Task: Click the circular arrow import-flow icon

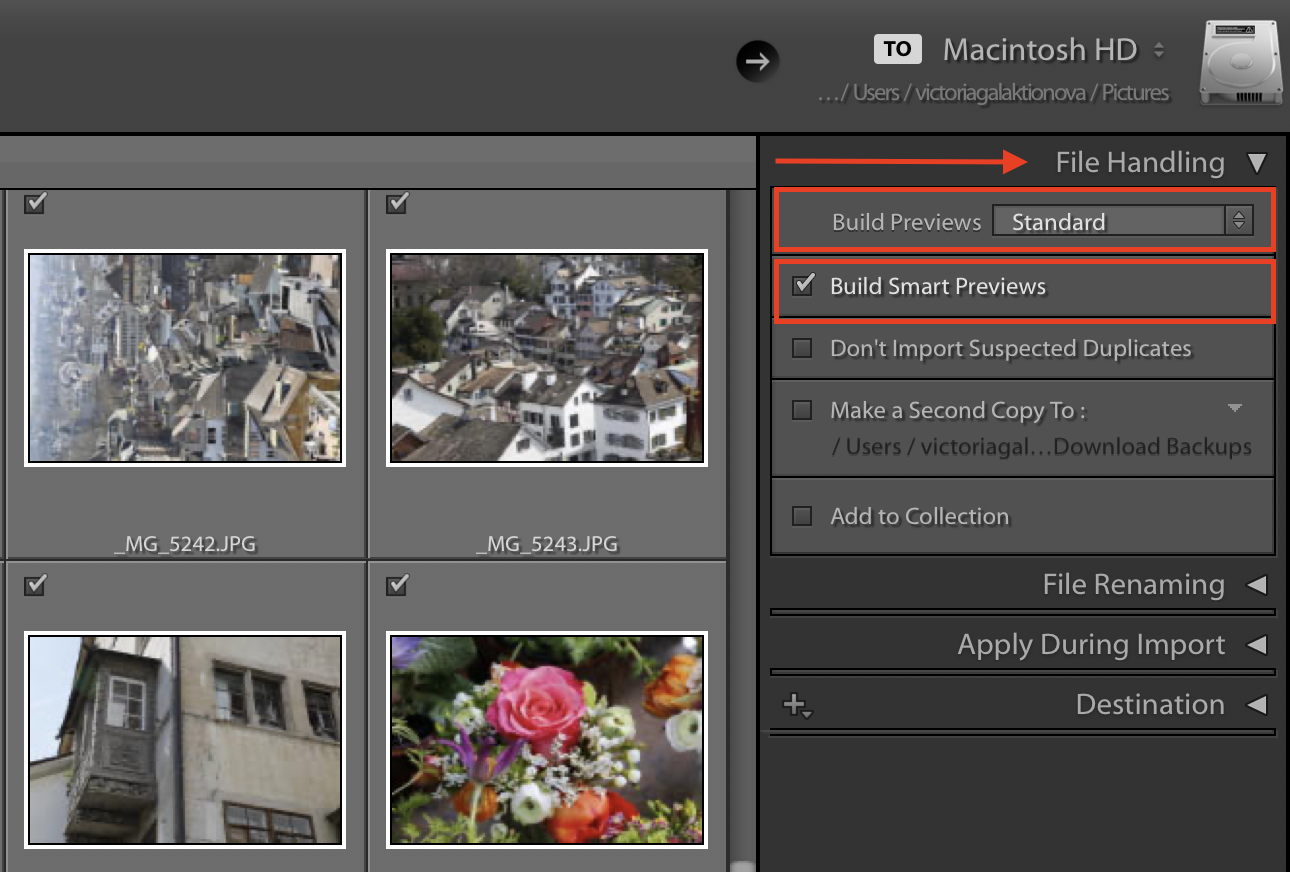Action: point(757,61)
